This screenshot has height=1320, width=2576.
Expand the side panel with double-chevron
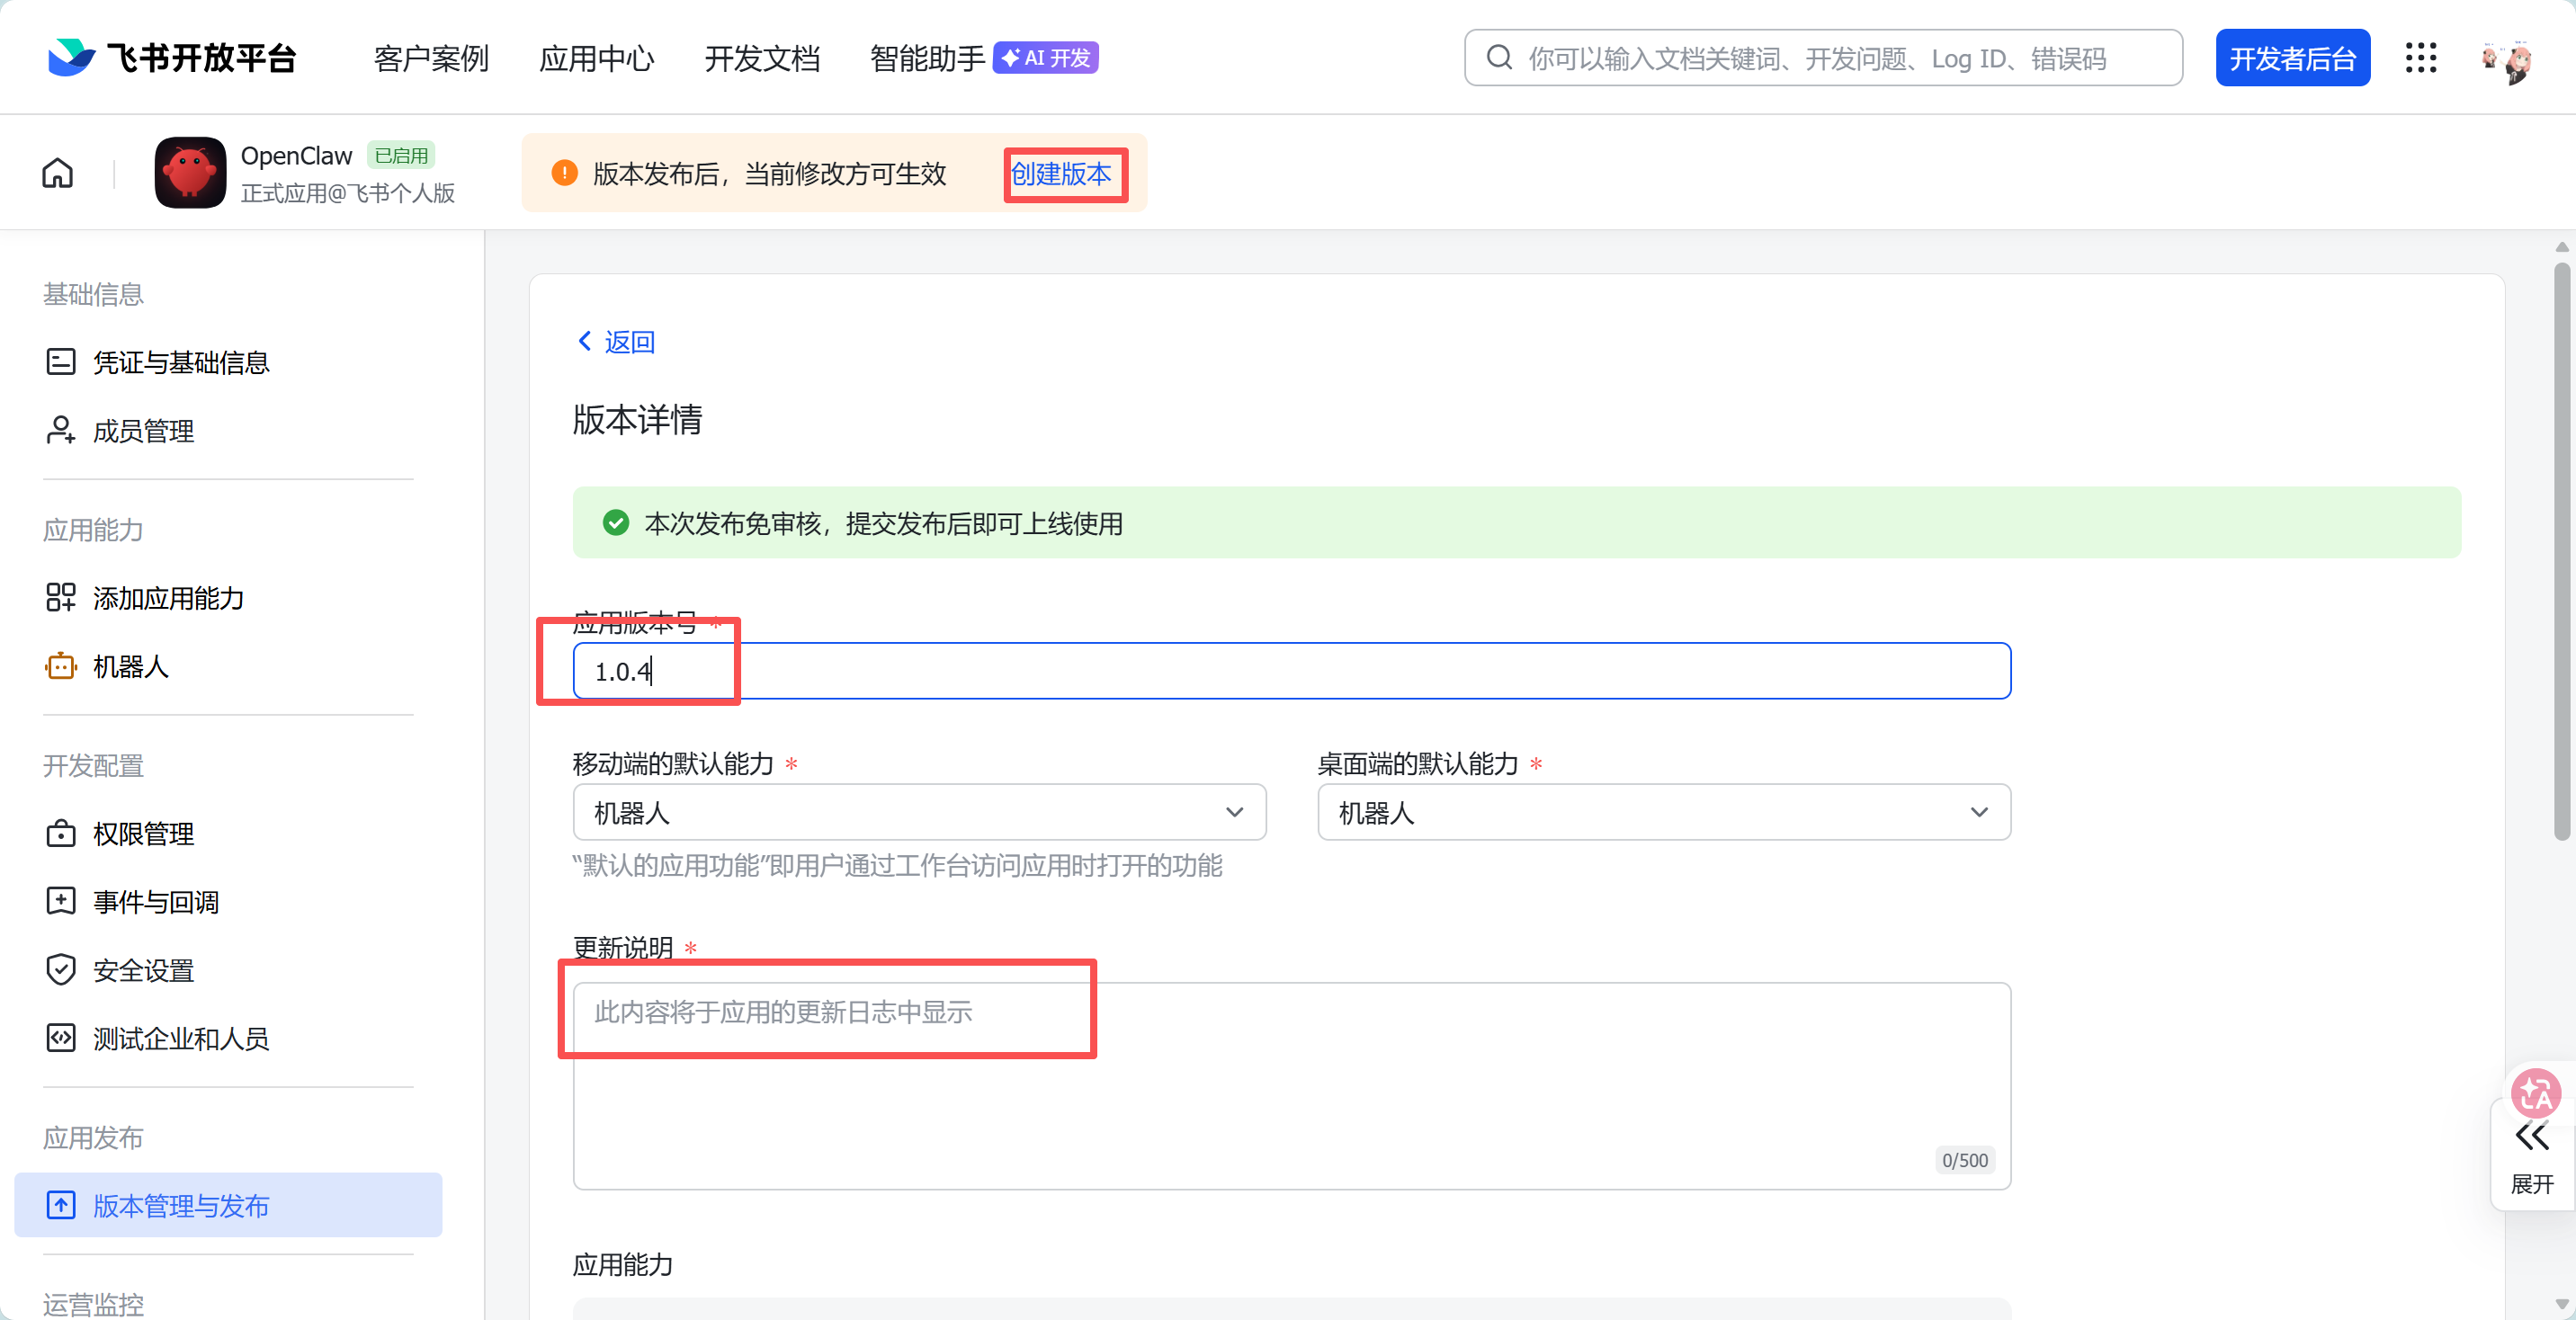[2532, 1137]
